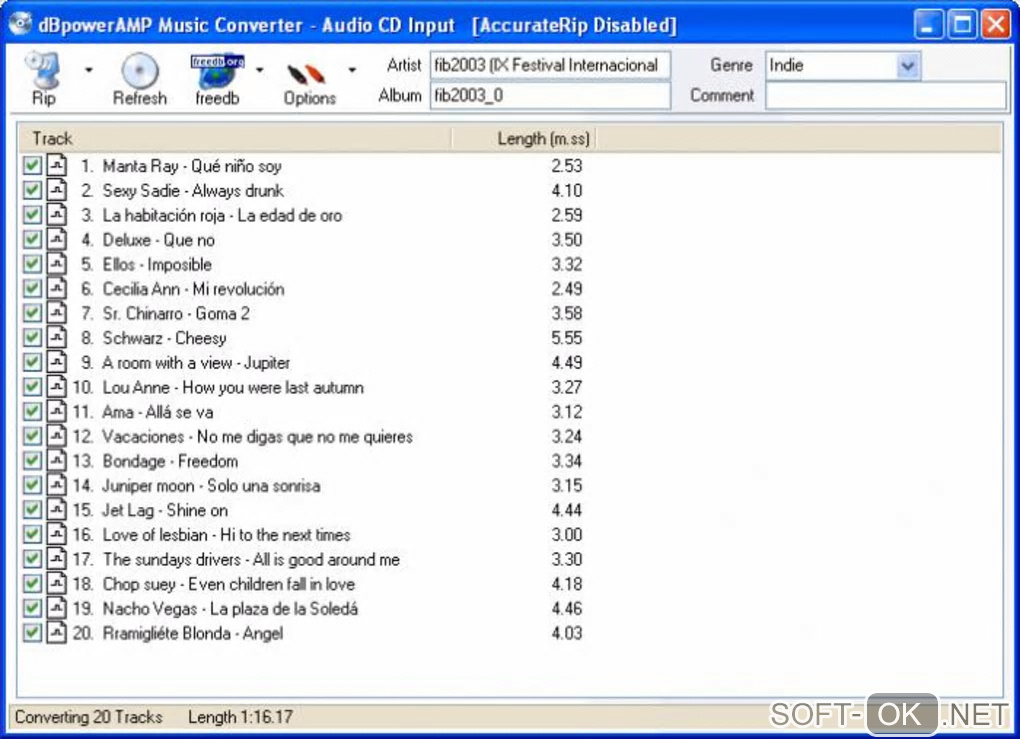Screen dimensions: 1020x739
Task: Uncheck track 9 A room with a view
Action: point(32,362)
